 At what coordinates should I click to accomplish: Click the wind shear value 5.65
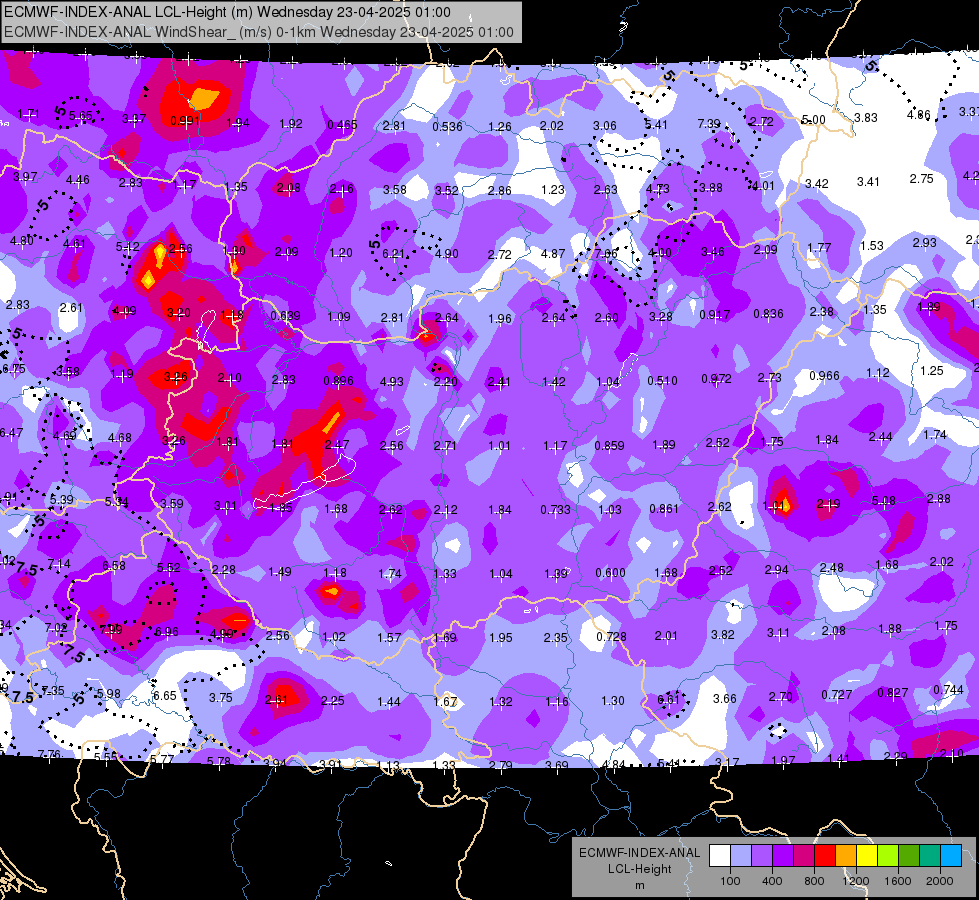(x=81, y=116)
